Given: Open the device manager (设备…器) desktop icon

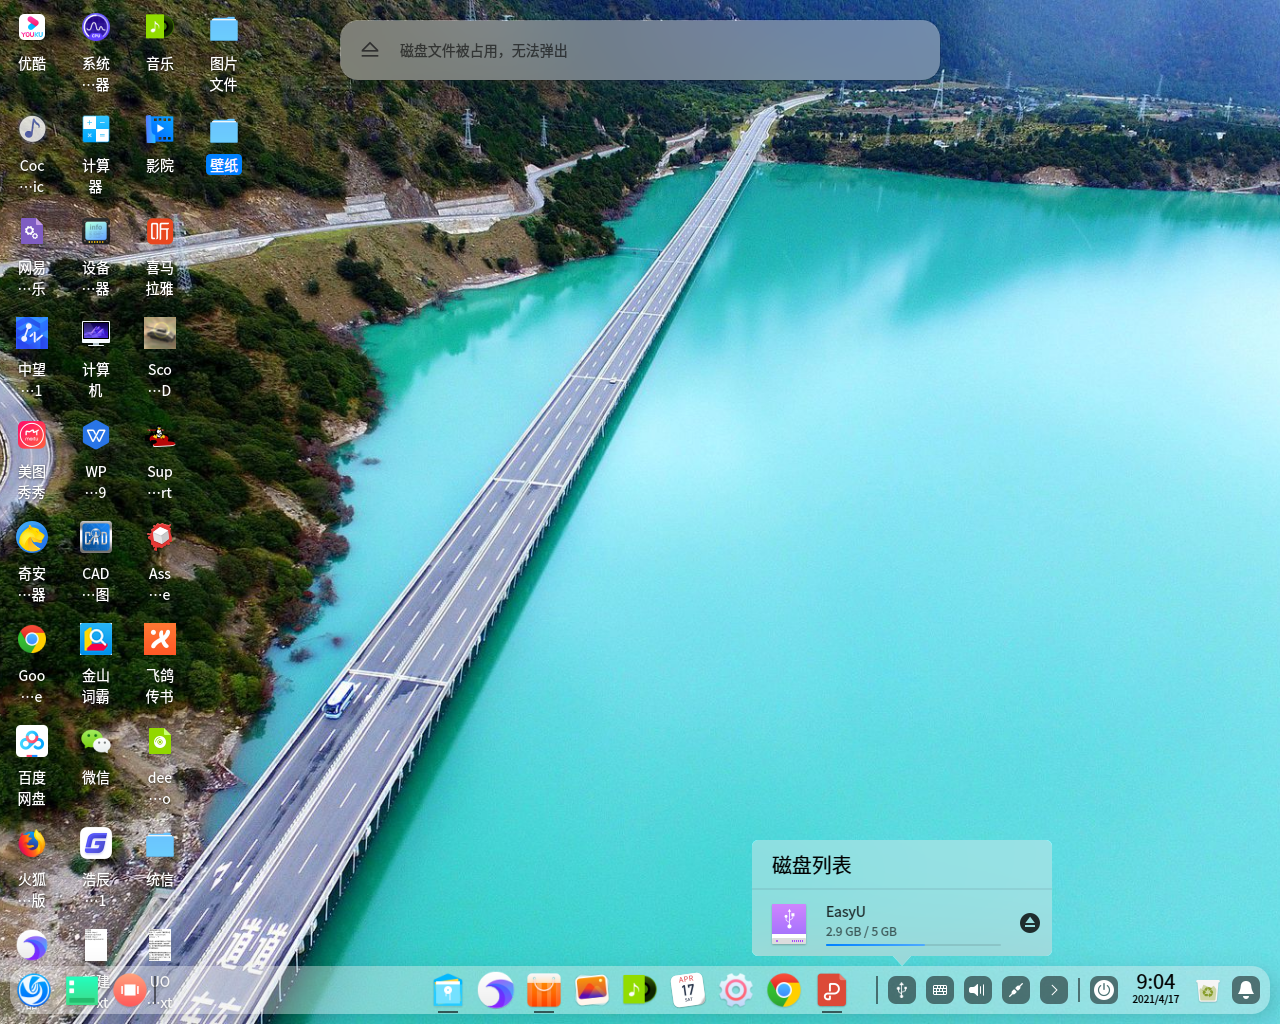Looking at the screenshot, I should [96, 232].
